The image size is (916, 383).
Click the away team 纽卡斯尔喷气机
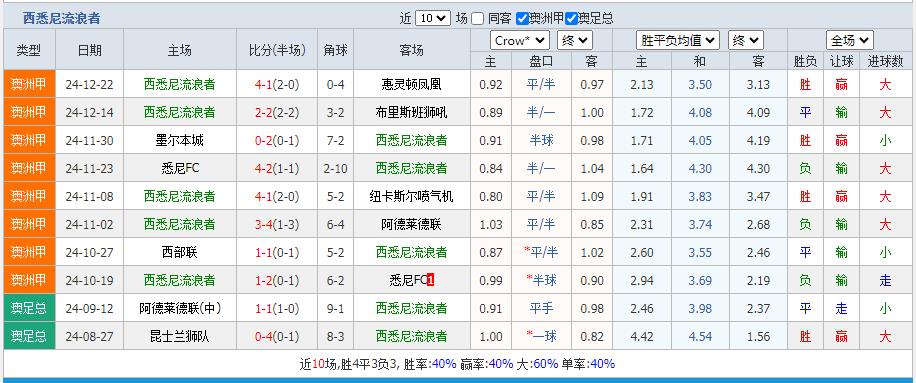(411, 197)
